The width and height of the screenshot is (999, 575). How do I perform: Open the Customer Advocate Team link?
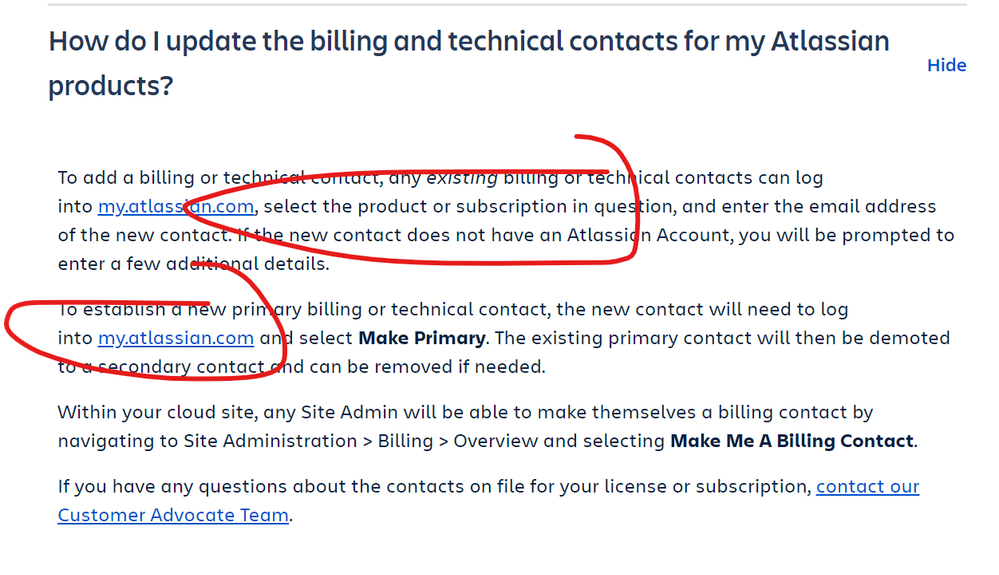[173, 515]
